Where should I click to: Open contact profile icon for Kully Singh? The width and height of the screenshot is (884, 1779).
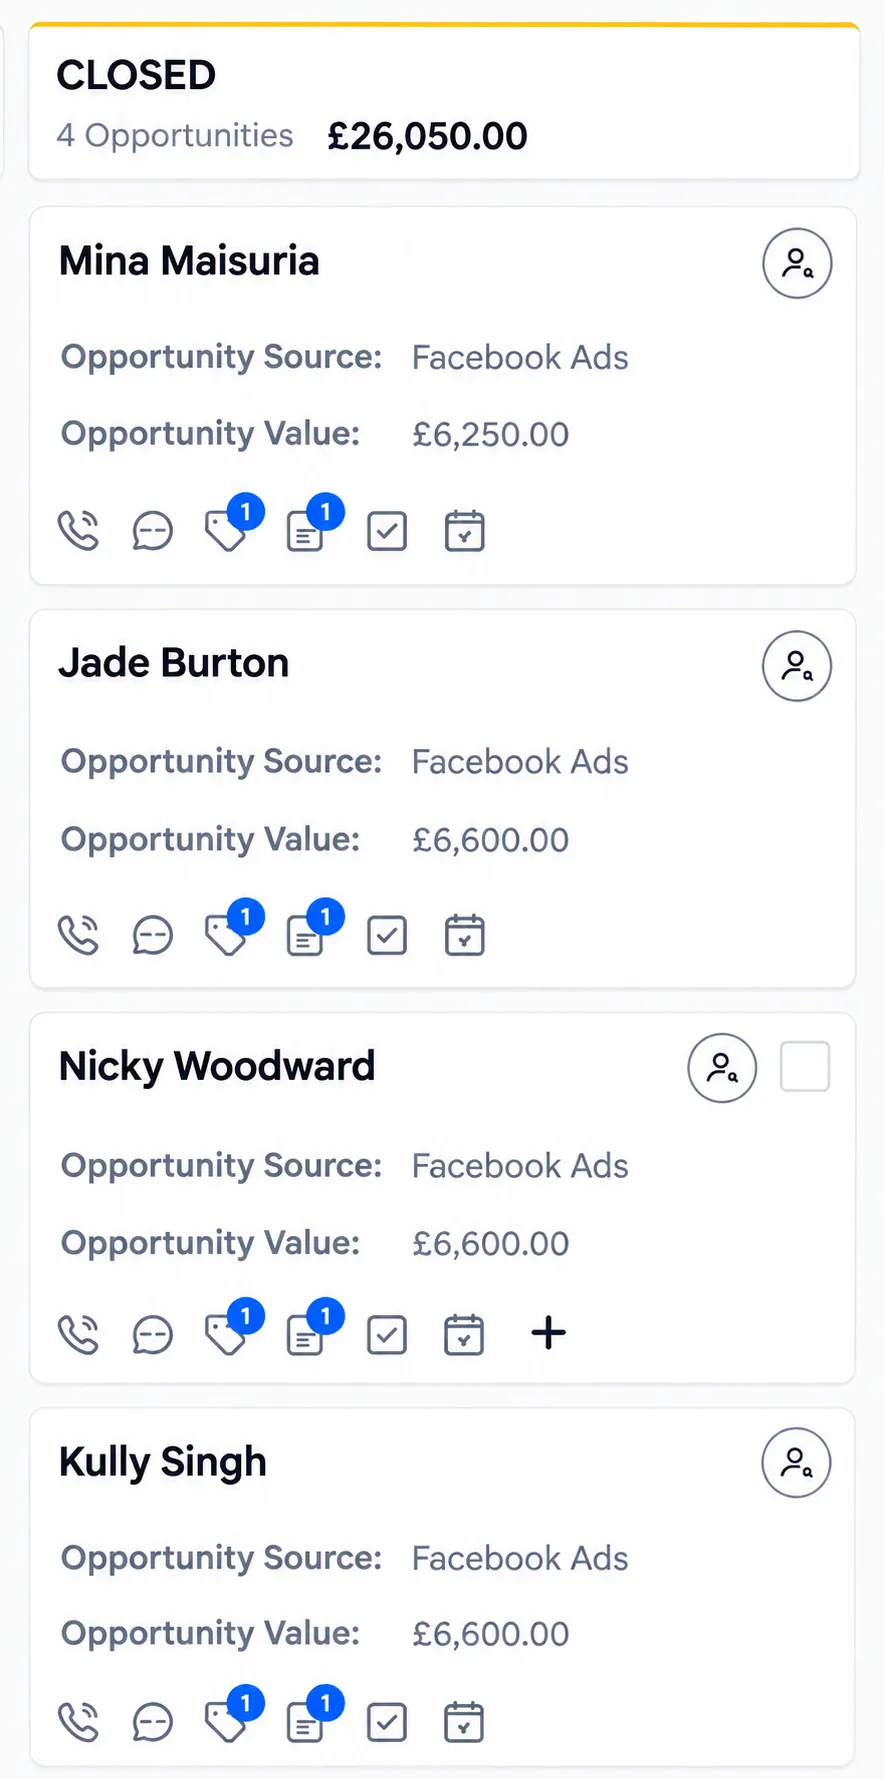[796, 1462]
